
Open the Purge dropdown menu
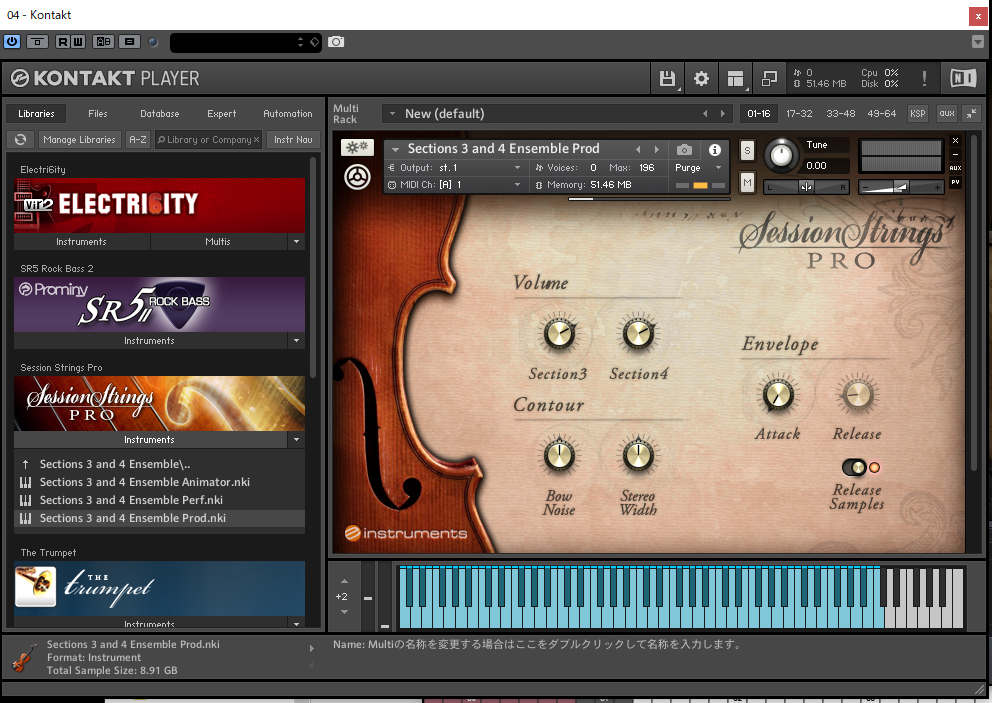[698, 168]
